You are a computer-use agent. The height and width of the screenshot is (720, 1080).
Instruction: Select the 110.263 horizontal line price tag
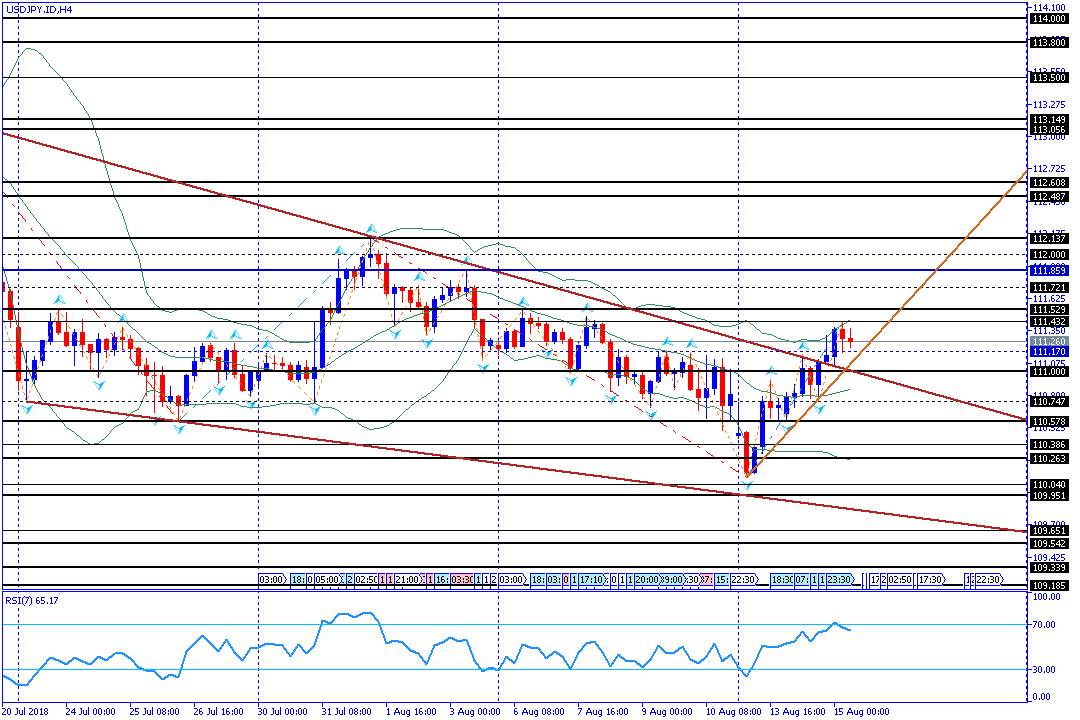1047,459
